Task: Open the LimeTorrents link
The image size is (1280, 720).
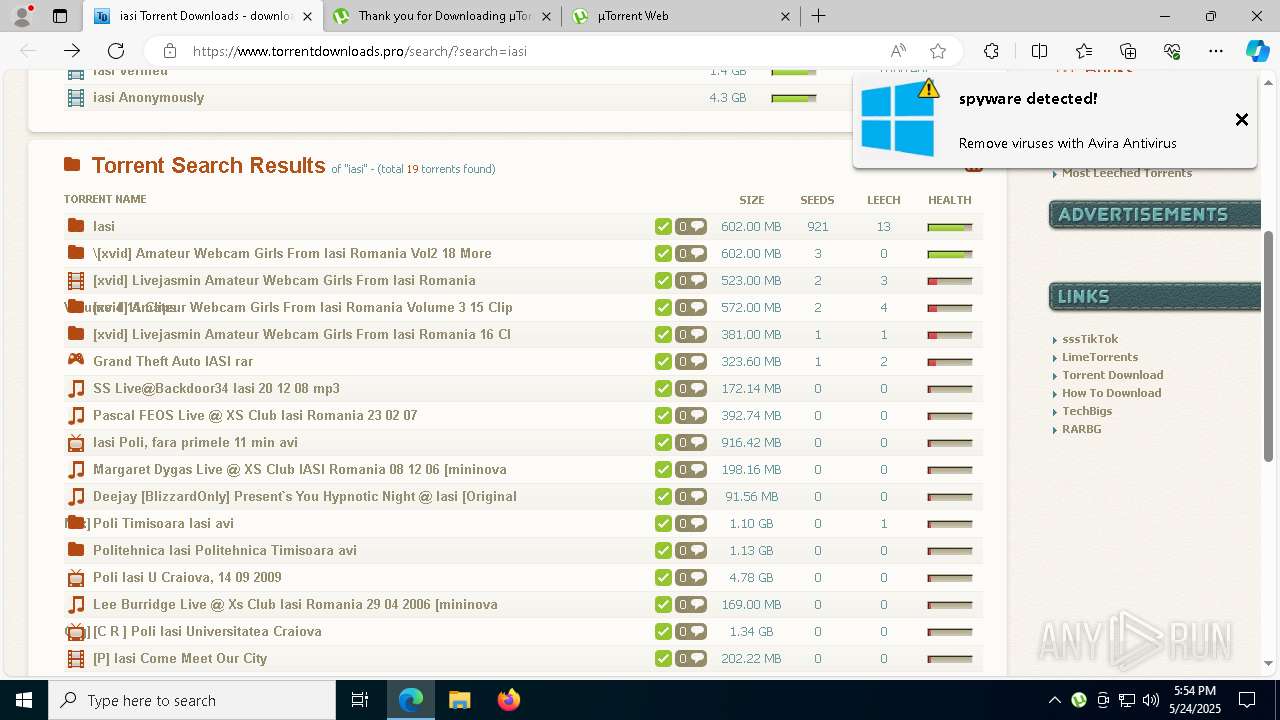Action: pyautogui.click(x=1100, y=357)
